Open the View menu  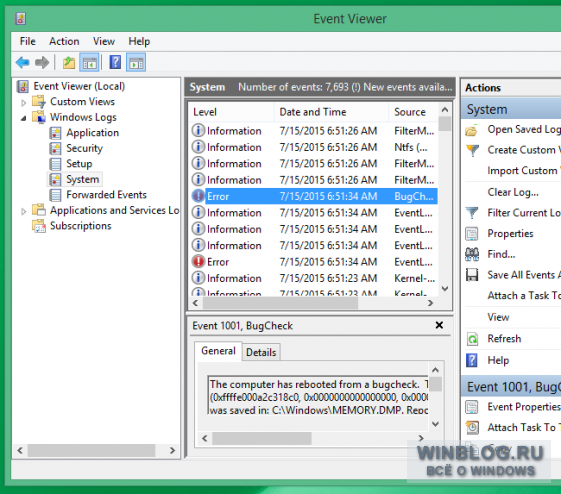coord(104,41)
